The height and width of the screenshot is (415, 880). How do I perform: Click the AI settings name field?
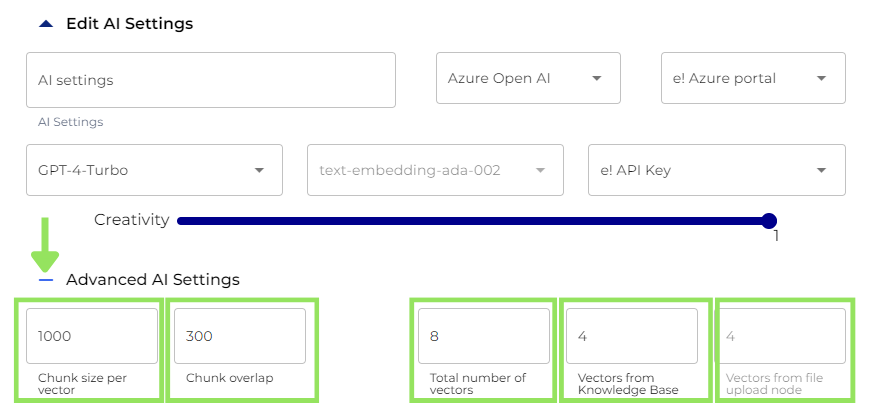210,80
